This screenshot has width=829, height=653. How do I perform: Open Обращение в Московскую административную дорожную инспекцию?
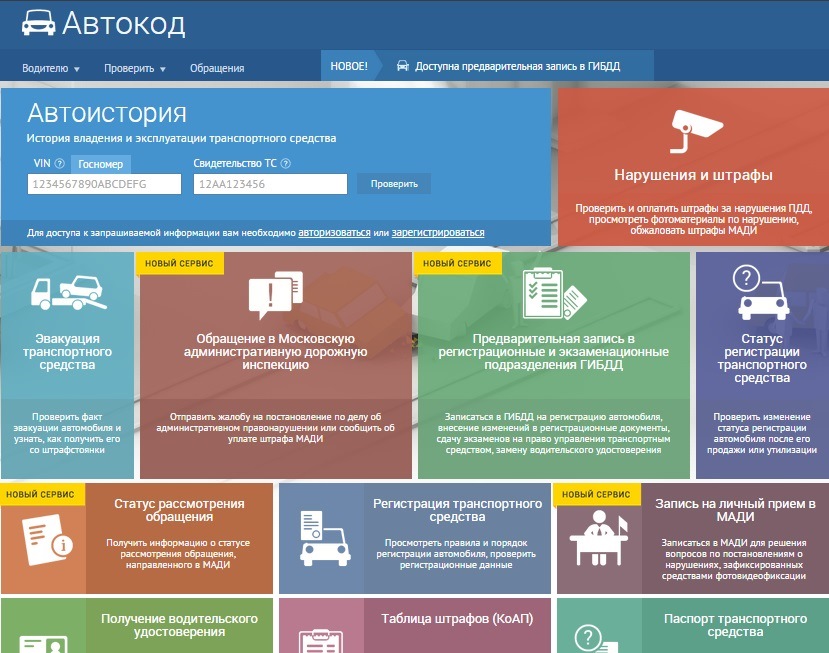click(275, 352)
